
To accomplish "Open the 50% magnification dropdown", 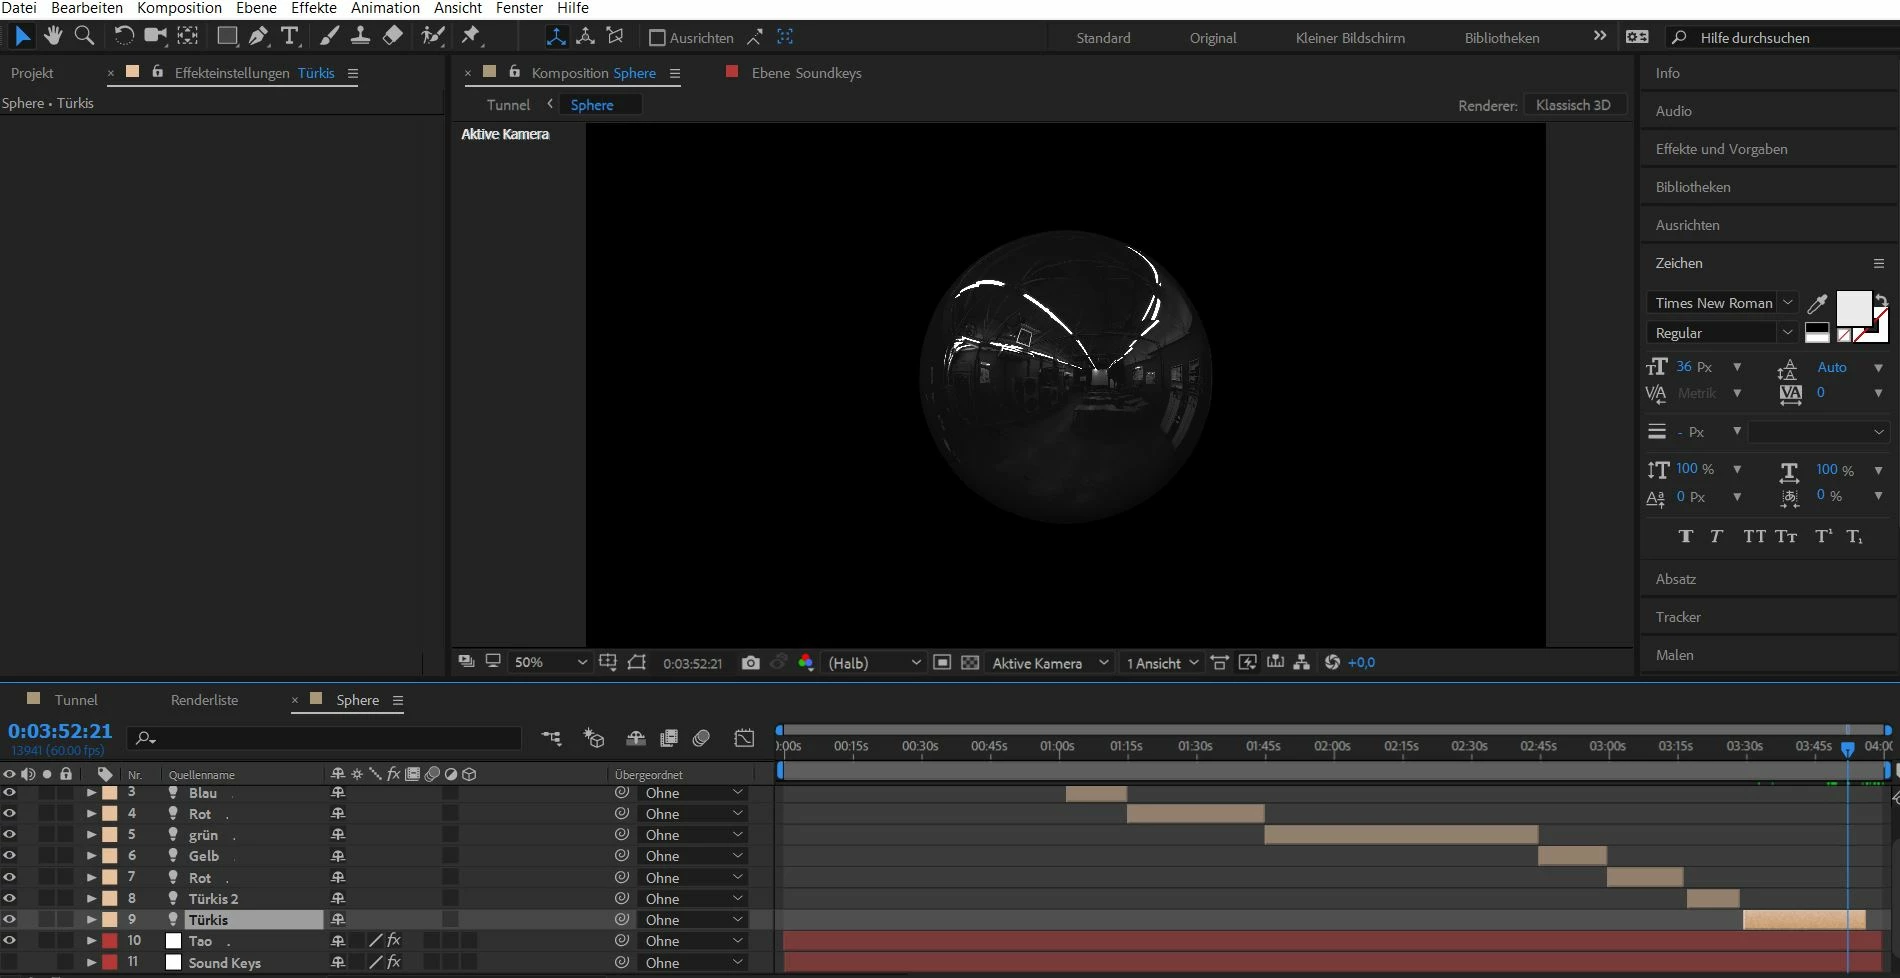I will (550, 663).
